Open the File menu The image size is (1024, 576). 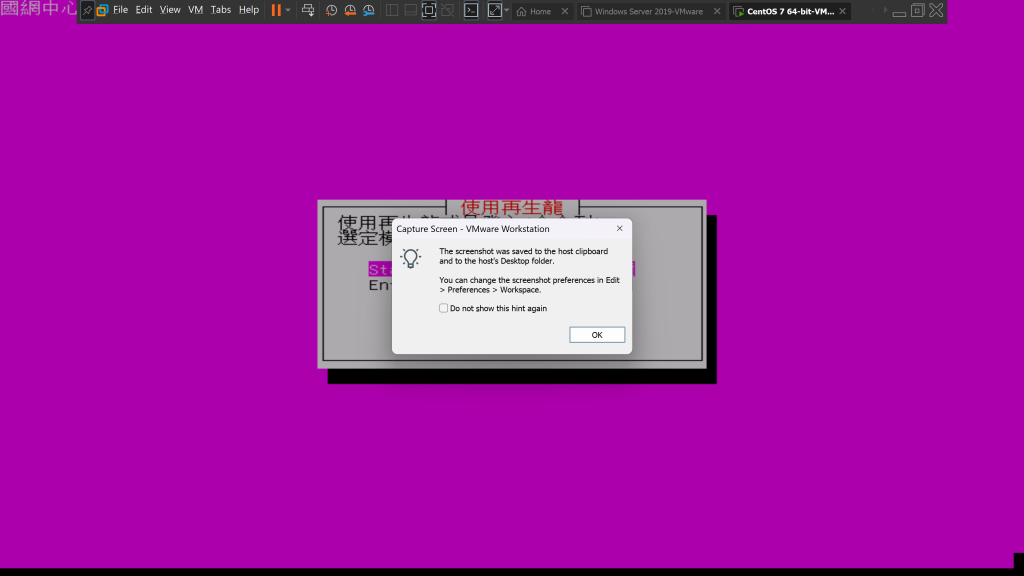(x=120, y=10)
